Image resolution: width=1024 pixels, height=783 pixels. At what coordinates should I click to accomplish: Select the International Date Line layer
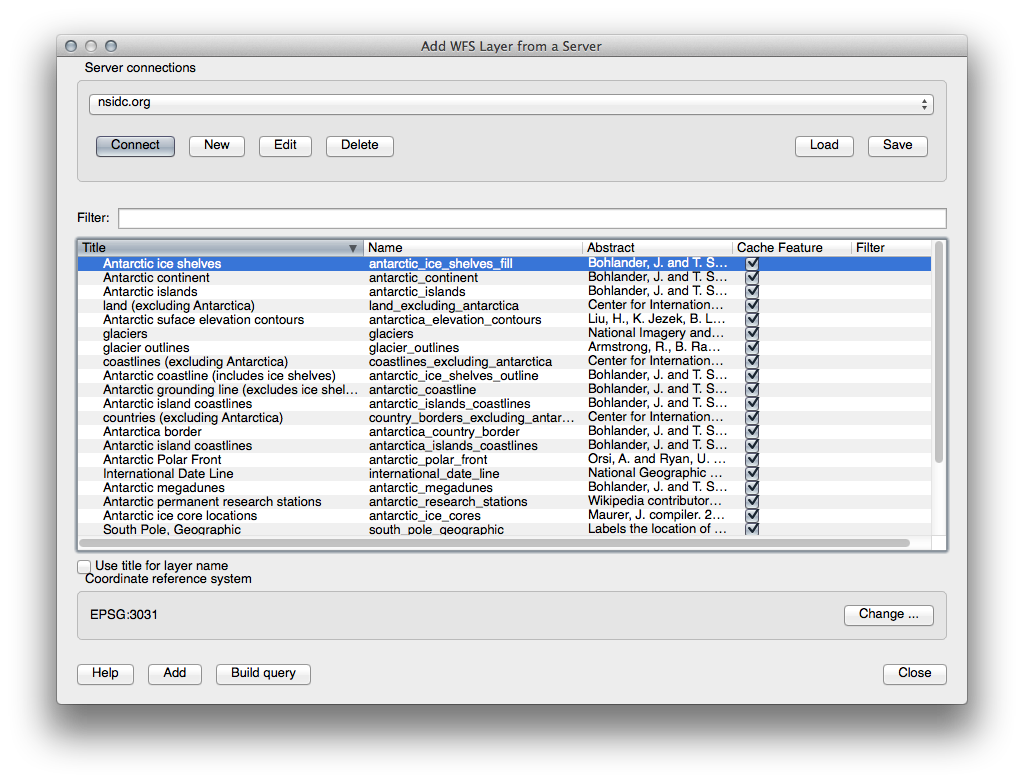pyautogui.click(x=168, y=474)
